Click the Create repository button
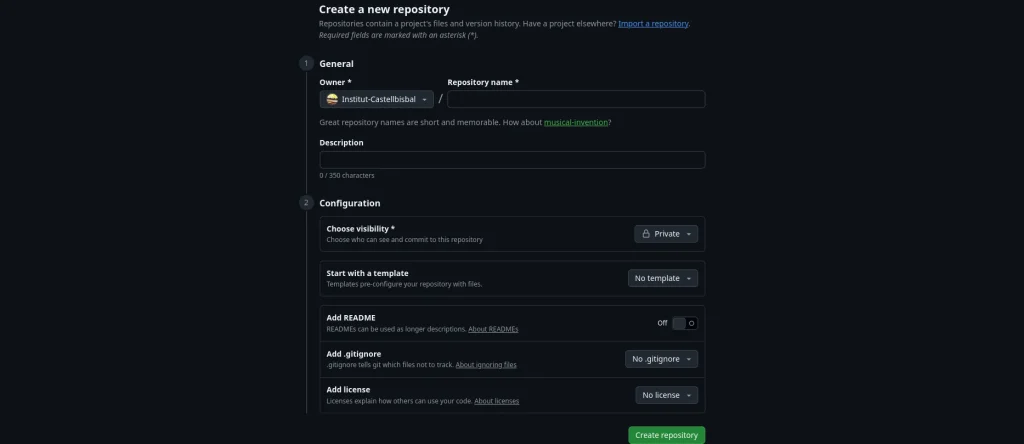The image size is (1024, 444). (666, 435)
